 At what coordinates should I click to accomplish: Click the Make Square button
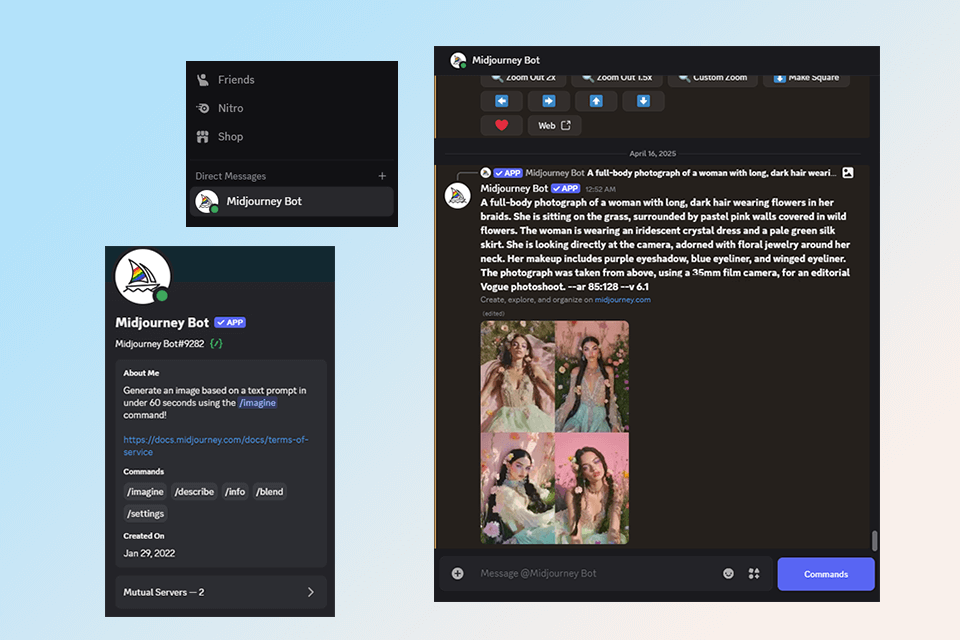point(806,78)
